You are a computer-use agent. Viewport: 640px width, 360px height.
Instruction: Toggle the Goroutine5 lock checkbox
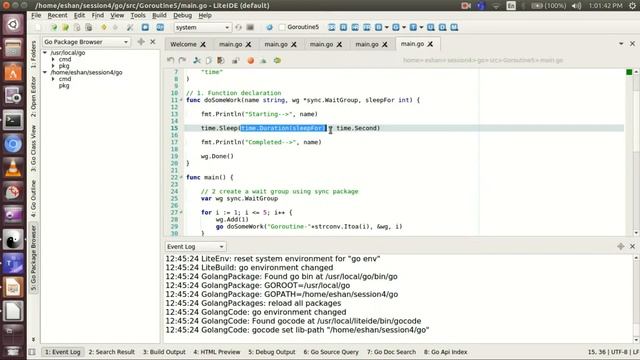pyautogui.click(x=282, y=27)
